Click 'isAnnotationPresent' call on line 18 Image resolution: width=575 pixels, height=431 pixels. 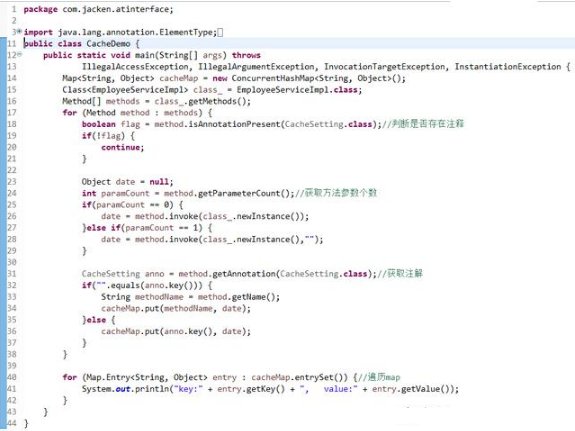[x=234, y=124]
